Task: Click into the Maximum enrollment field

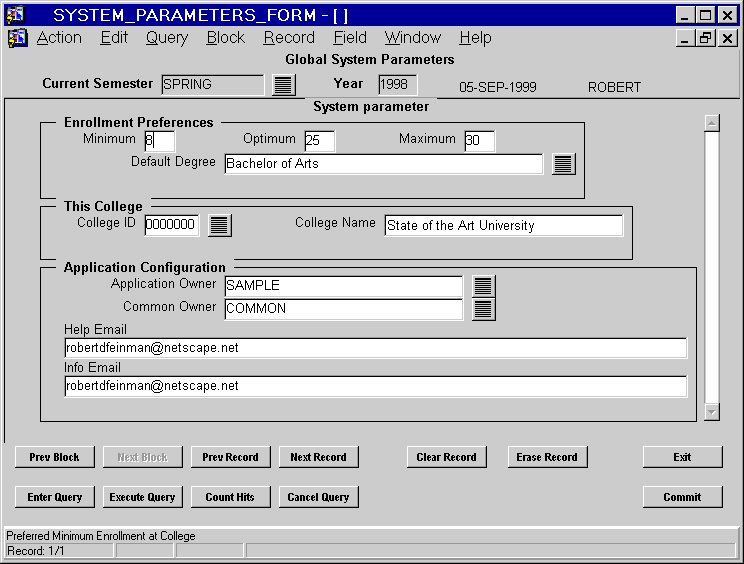Action: (x=480, y=141)
